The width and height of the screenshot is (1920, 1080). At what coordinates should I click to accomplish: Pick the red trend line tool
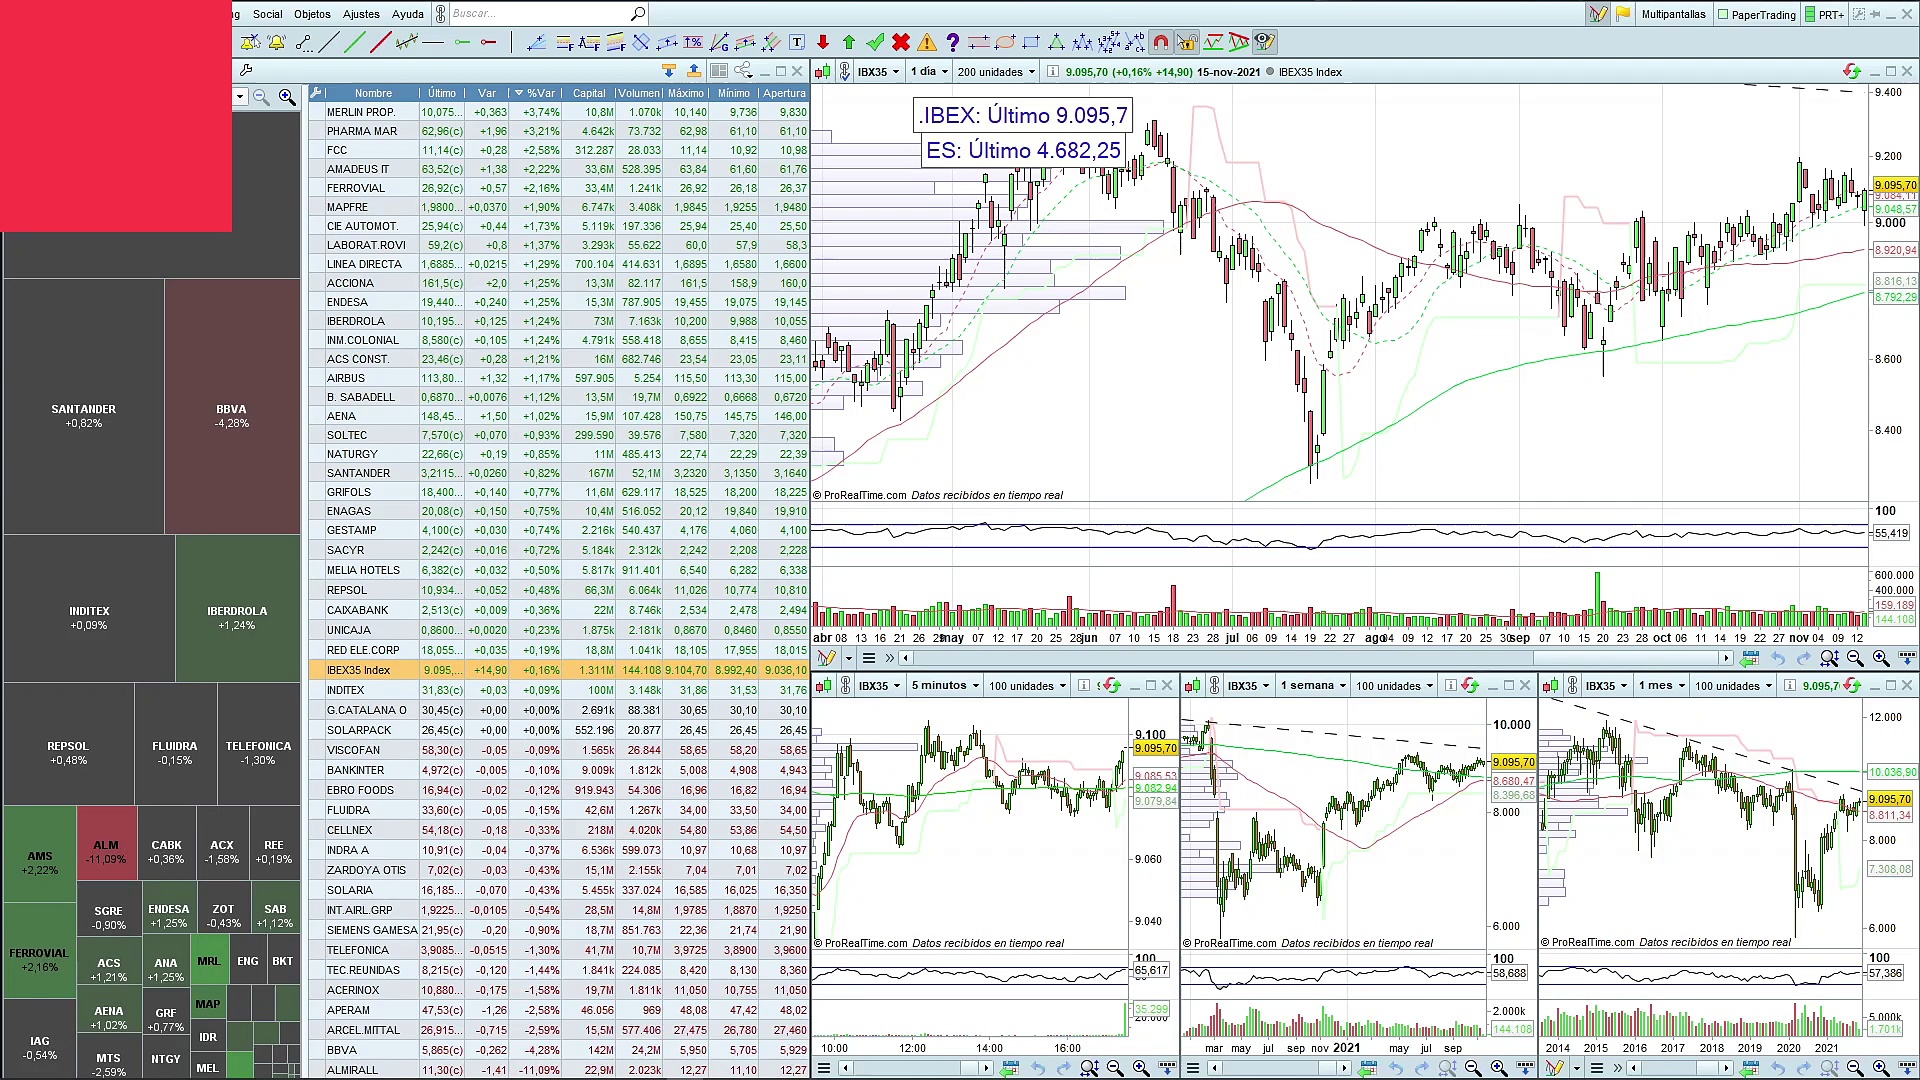coord(380,42)
